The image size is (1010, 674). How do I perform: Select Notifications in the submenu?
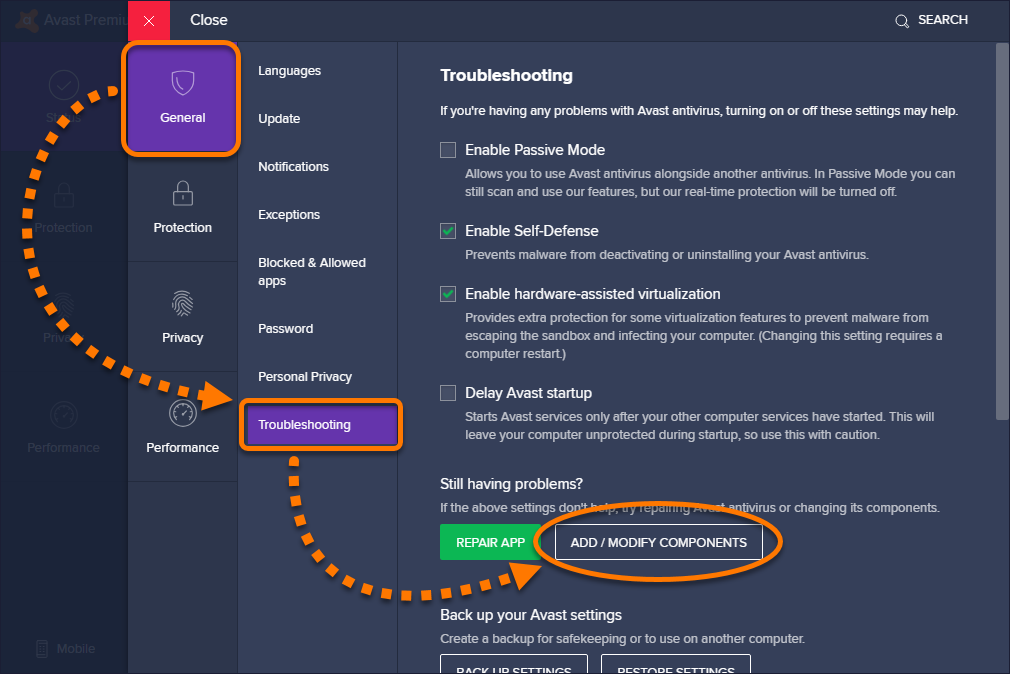[293, 167]
